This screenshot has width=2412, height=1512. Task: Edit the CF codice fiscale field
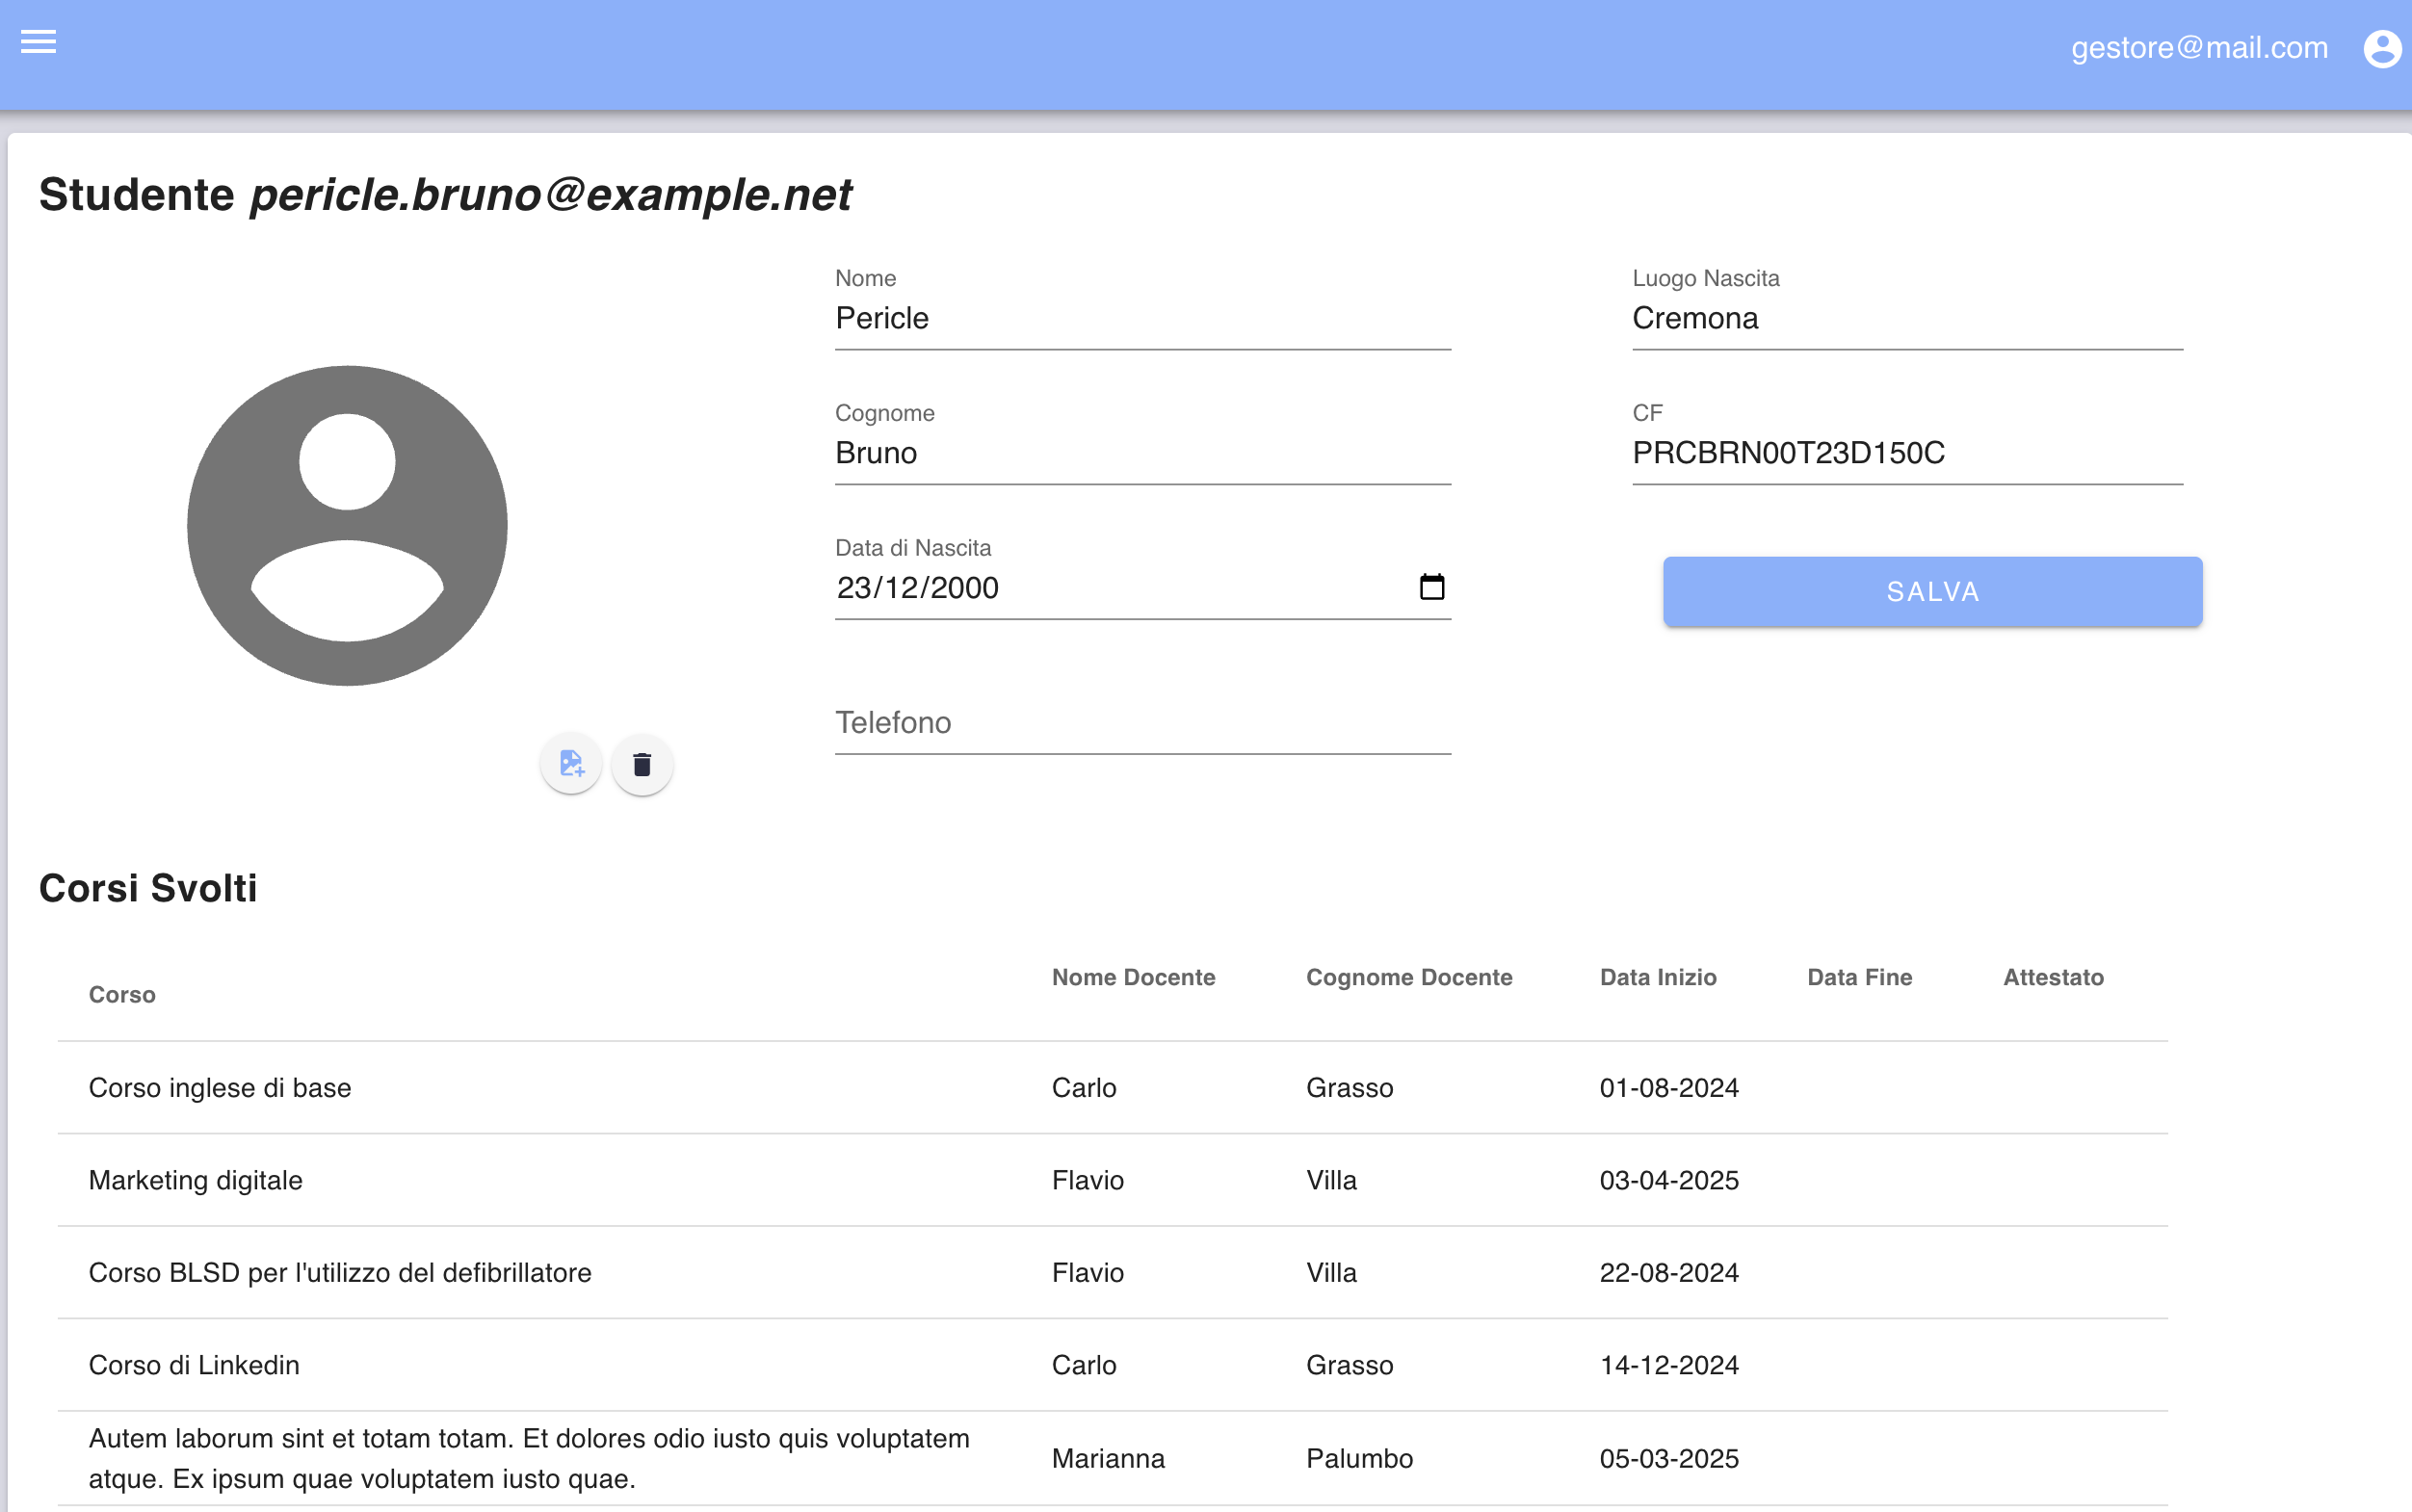1906,453
